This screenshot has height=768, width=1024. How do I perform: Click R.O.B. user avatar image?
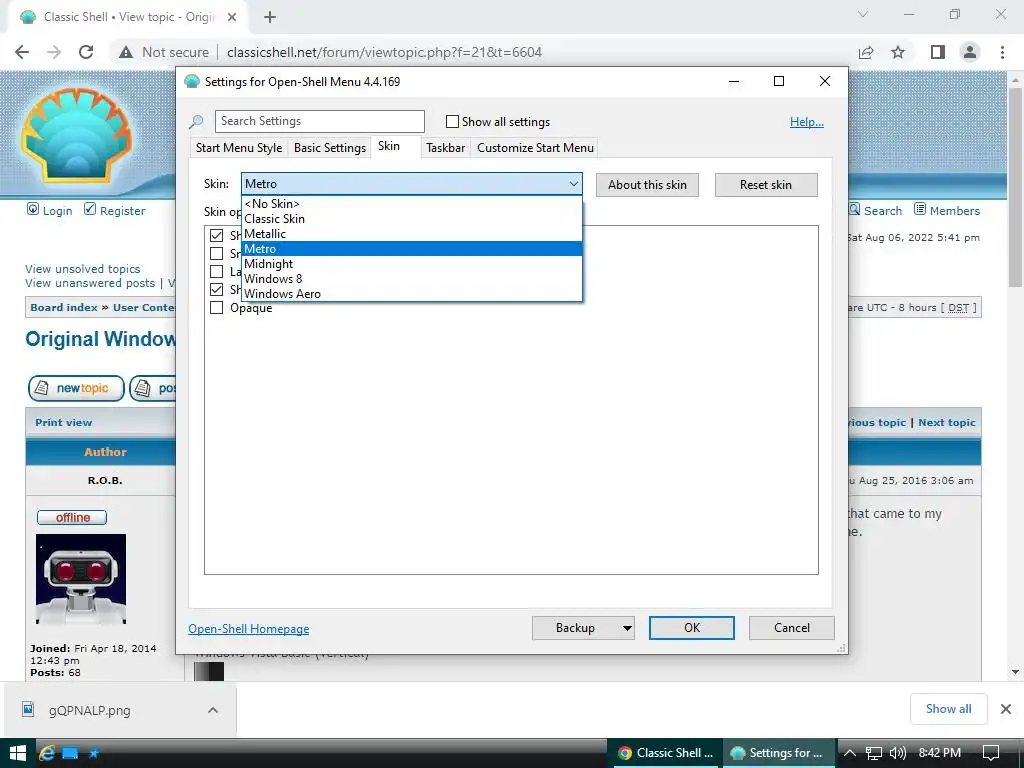click(x=81, y=579)
